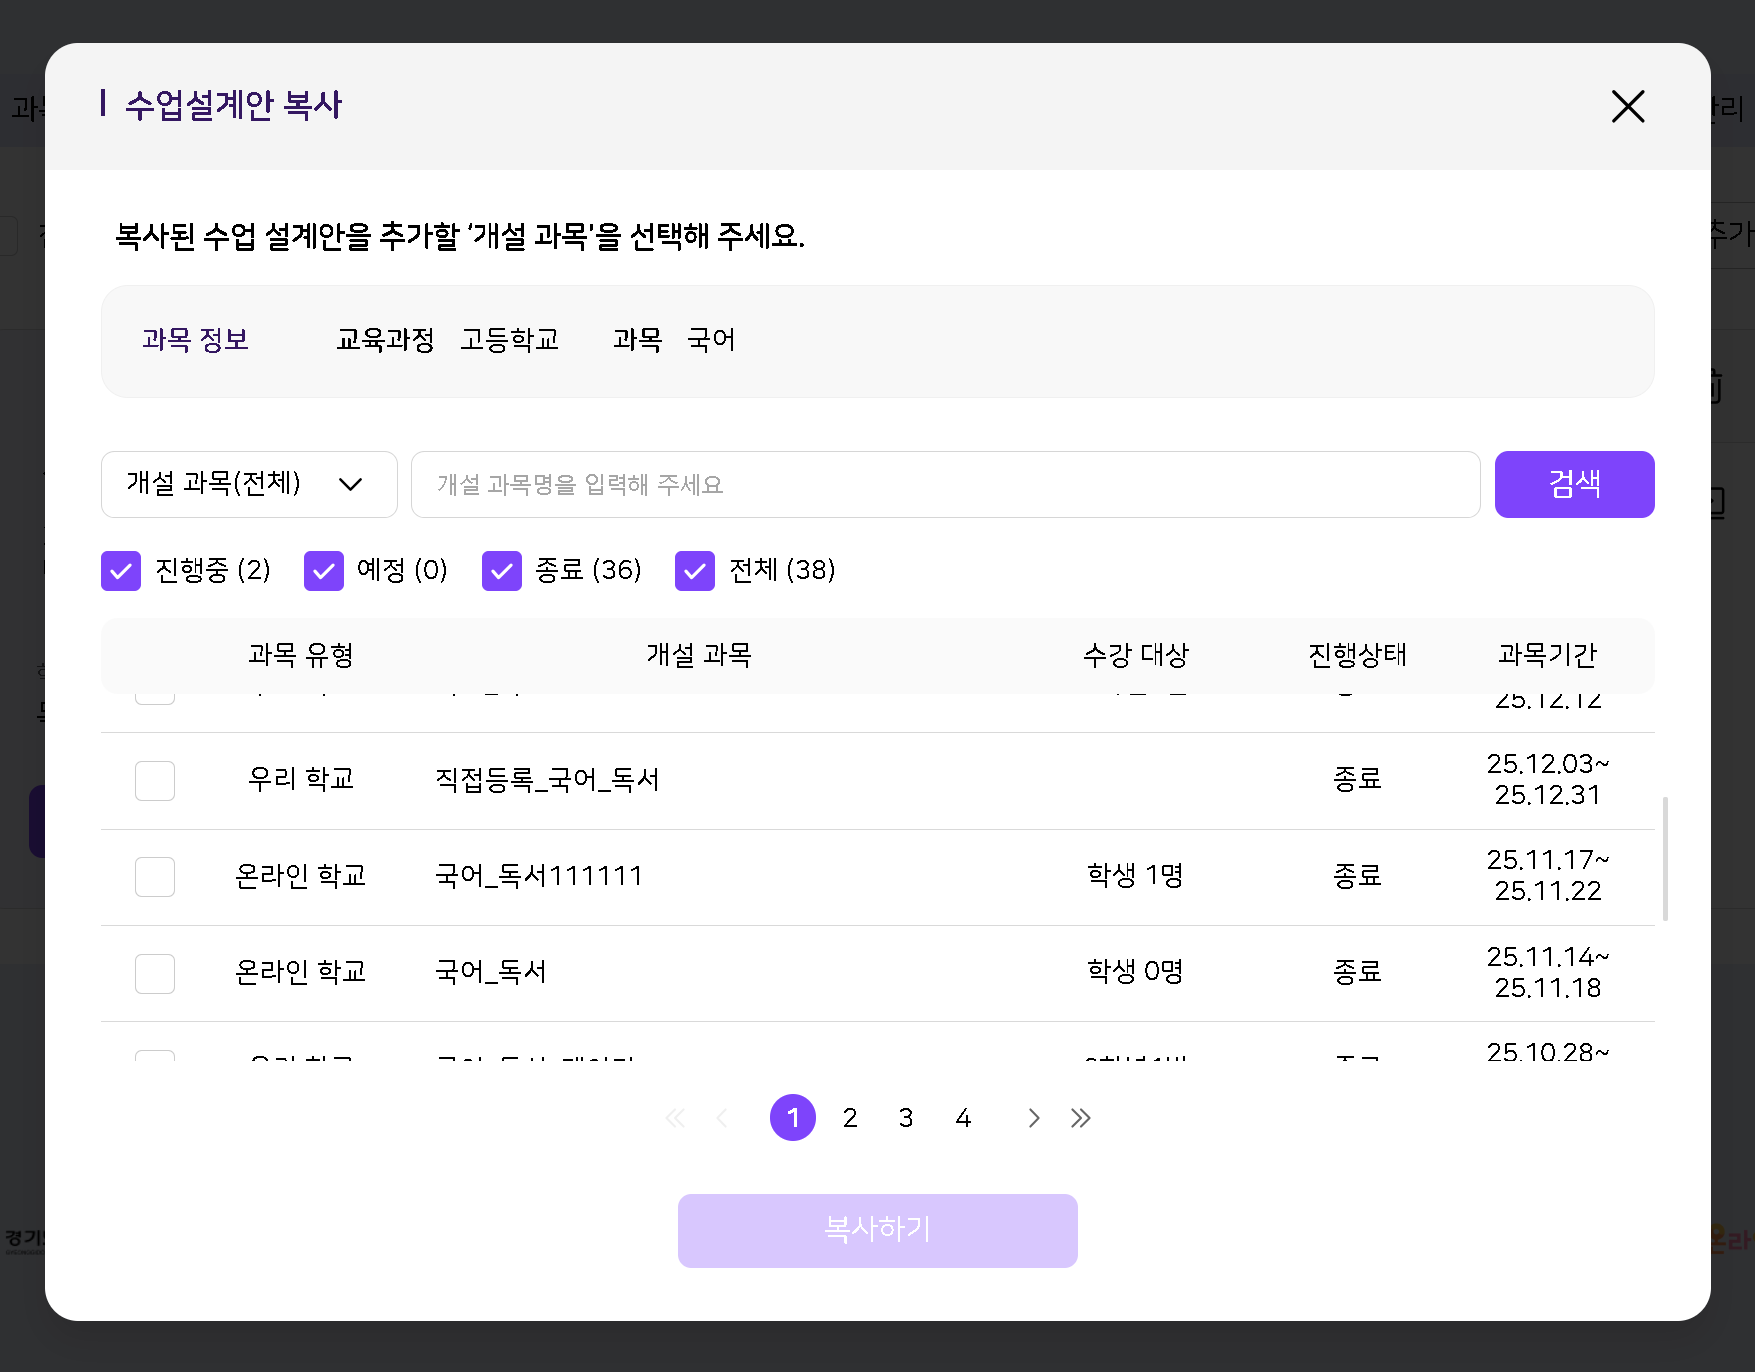The width and height of the screenshot is (1755, 1372).
Task: Open the 개설 과목(전체) dropdown
Action: coord(249,484)
